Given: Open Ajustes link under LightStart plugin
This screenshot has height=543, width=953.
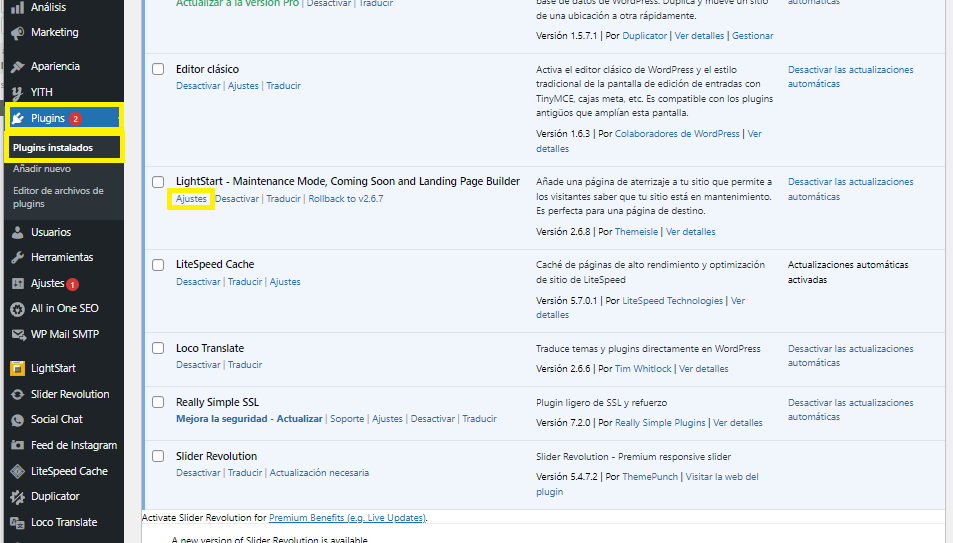Looking at the screenshot, I should (191, 199).
